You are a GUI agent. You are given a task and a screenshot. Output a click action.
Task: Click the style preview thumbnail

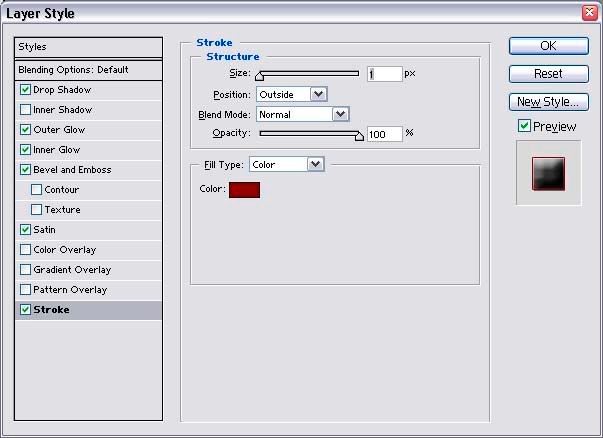(x=549, y=173)
